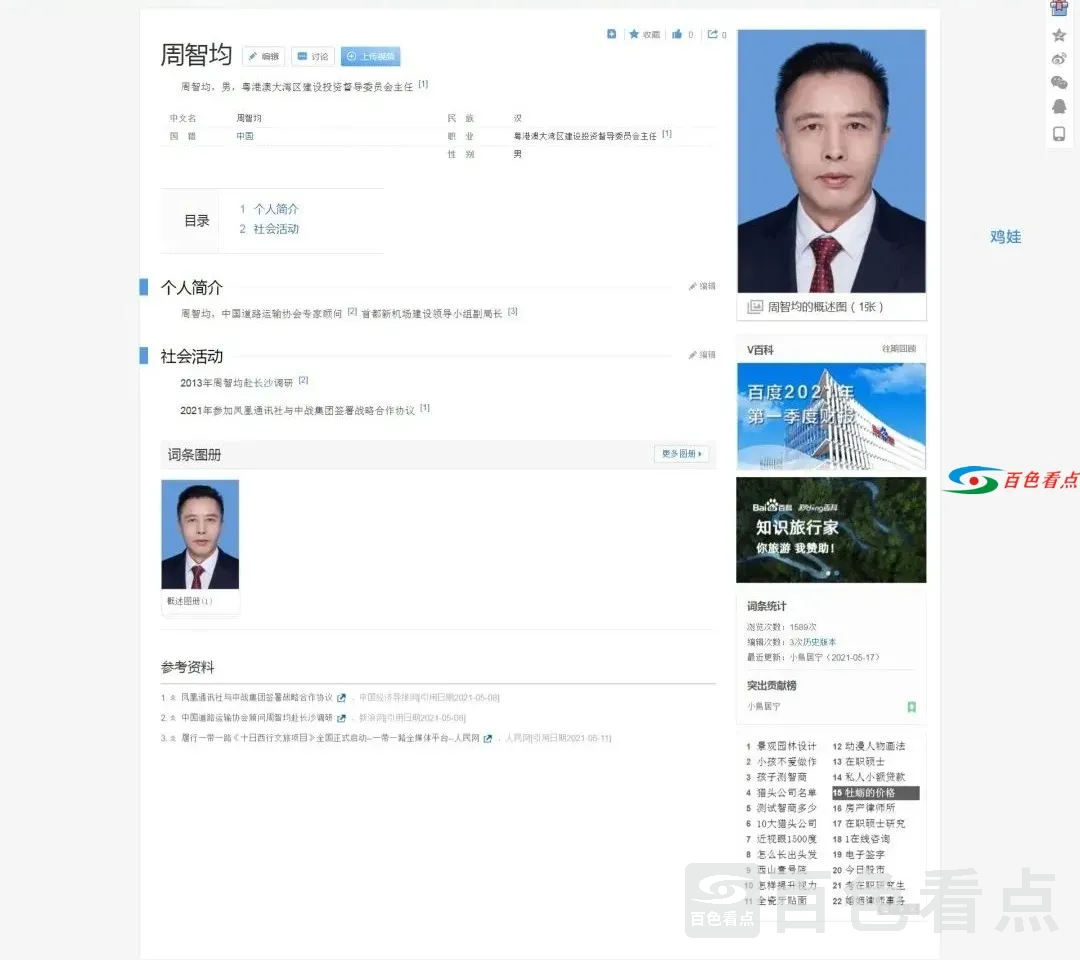Open the 概述图册 album thumbnail
The image size is (1080, 960).
pos(200,535)
